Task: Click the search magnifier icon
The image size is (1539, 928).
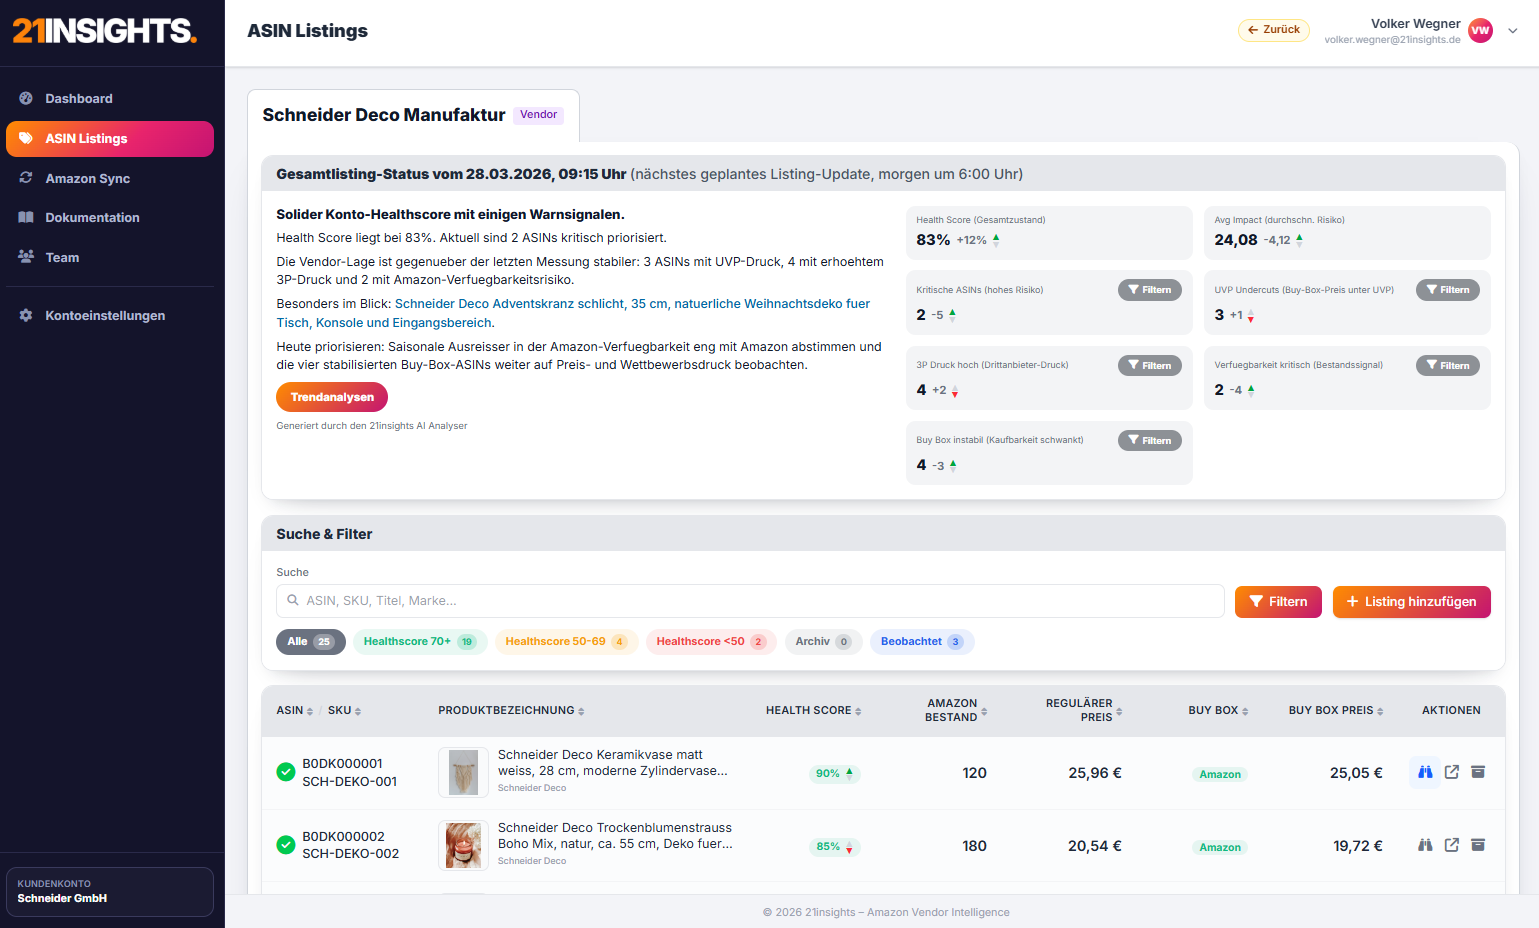Action: click(x=293, y=601)
